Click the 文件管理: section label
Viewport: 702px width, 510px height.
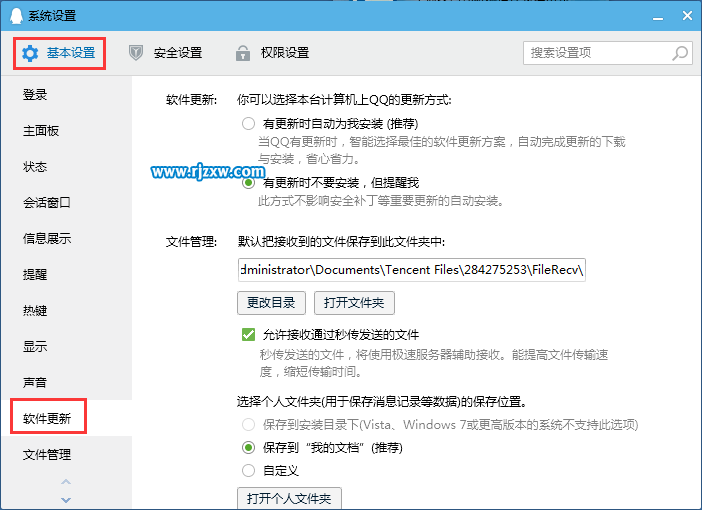(x=191, y=242)
